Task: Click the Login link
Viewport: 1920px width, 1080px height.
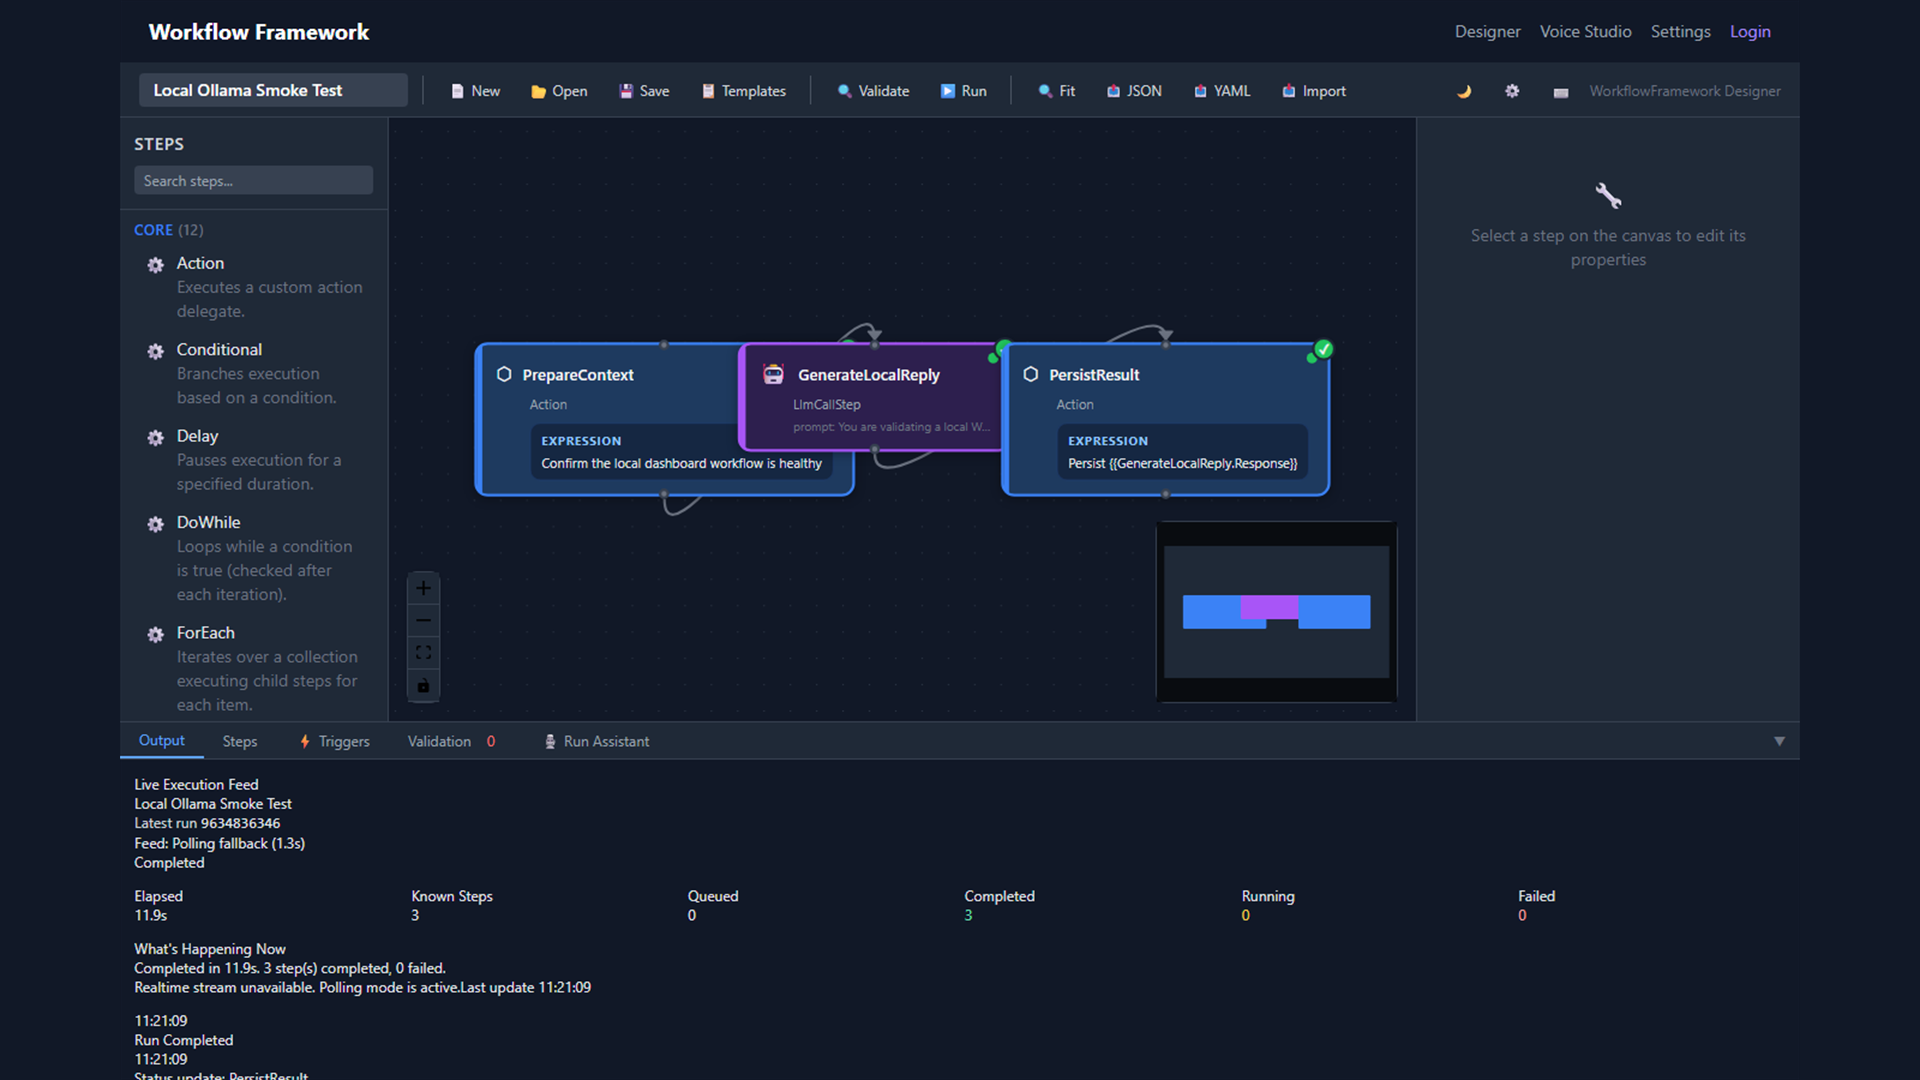Action: click(x=1750, y=32)
